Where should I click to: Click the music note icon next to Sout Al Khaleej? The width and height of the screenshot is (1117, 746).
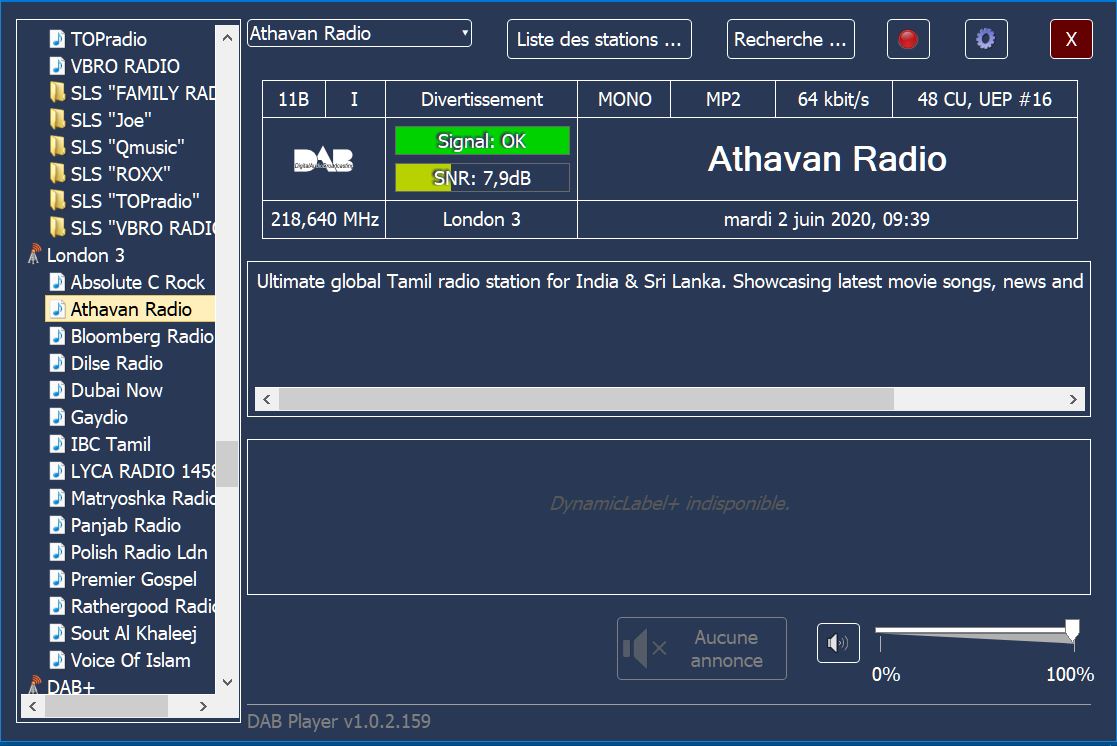point(57,633)
